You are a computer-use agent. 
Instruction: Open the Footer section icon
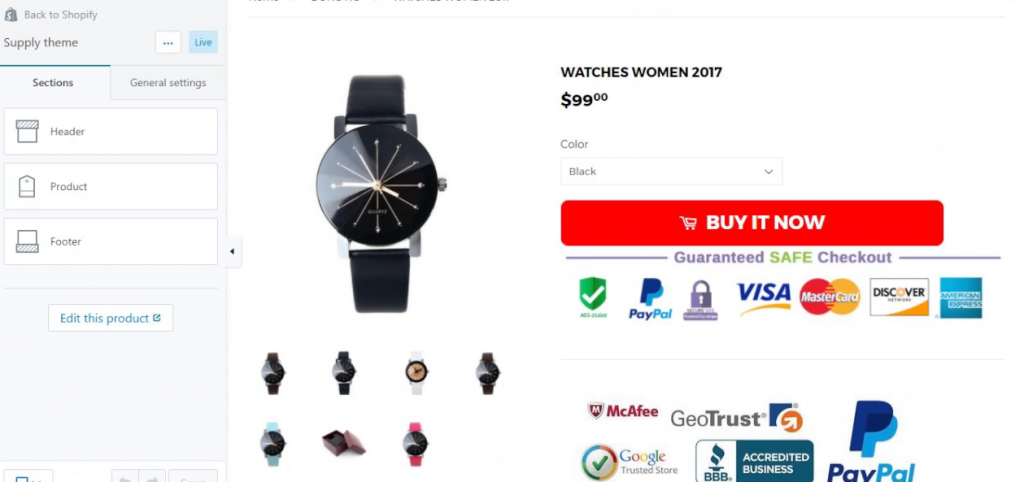[x=27, y=241]
